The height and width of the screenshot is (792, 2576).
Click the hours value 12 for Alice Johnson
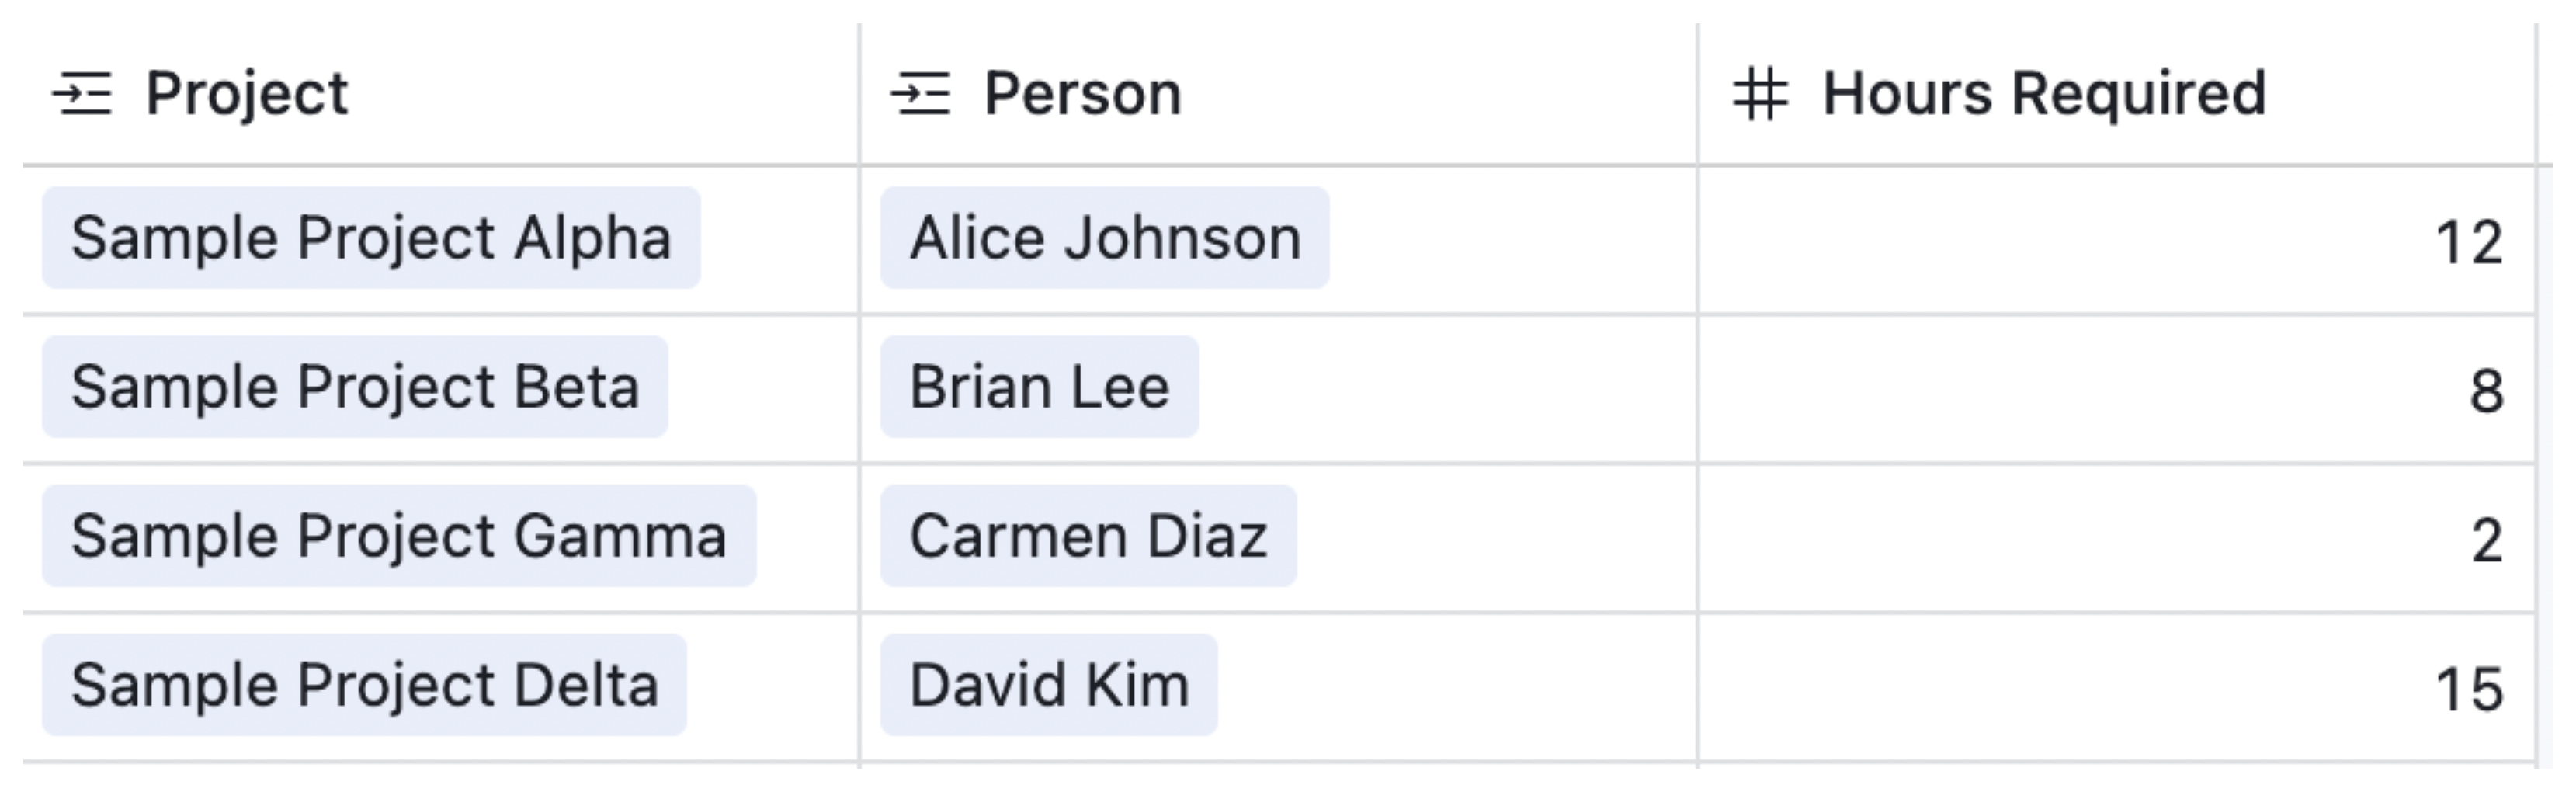pos(2483,237)
